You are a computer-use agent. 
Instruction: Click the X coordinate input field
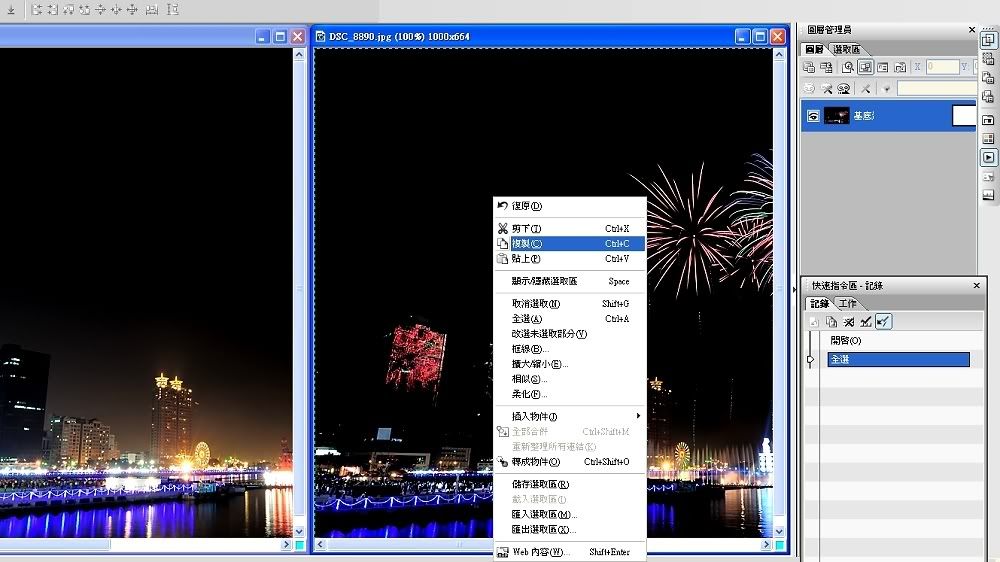941,67
